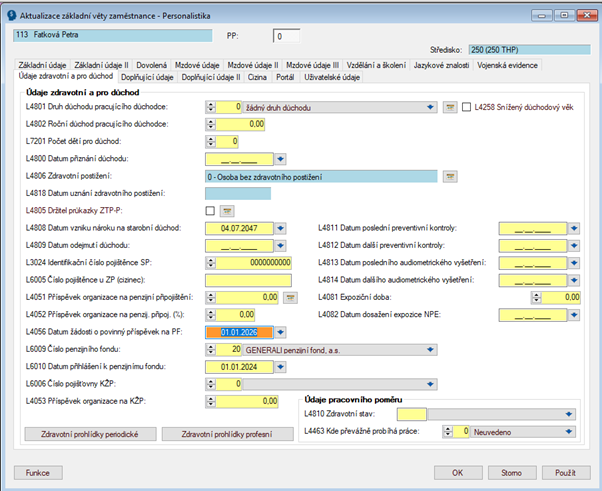This screenshot has height=491, width=602.
Task: Check the Držitel průkazky ZTP-P box
Action: point(209,211)
